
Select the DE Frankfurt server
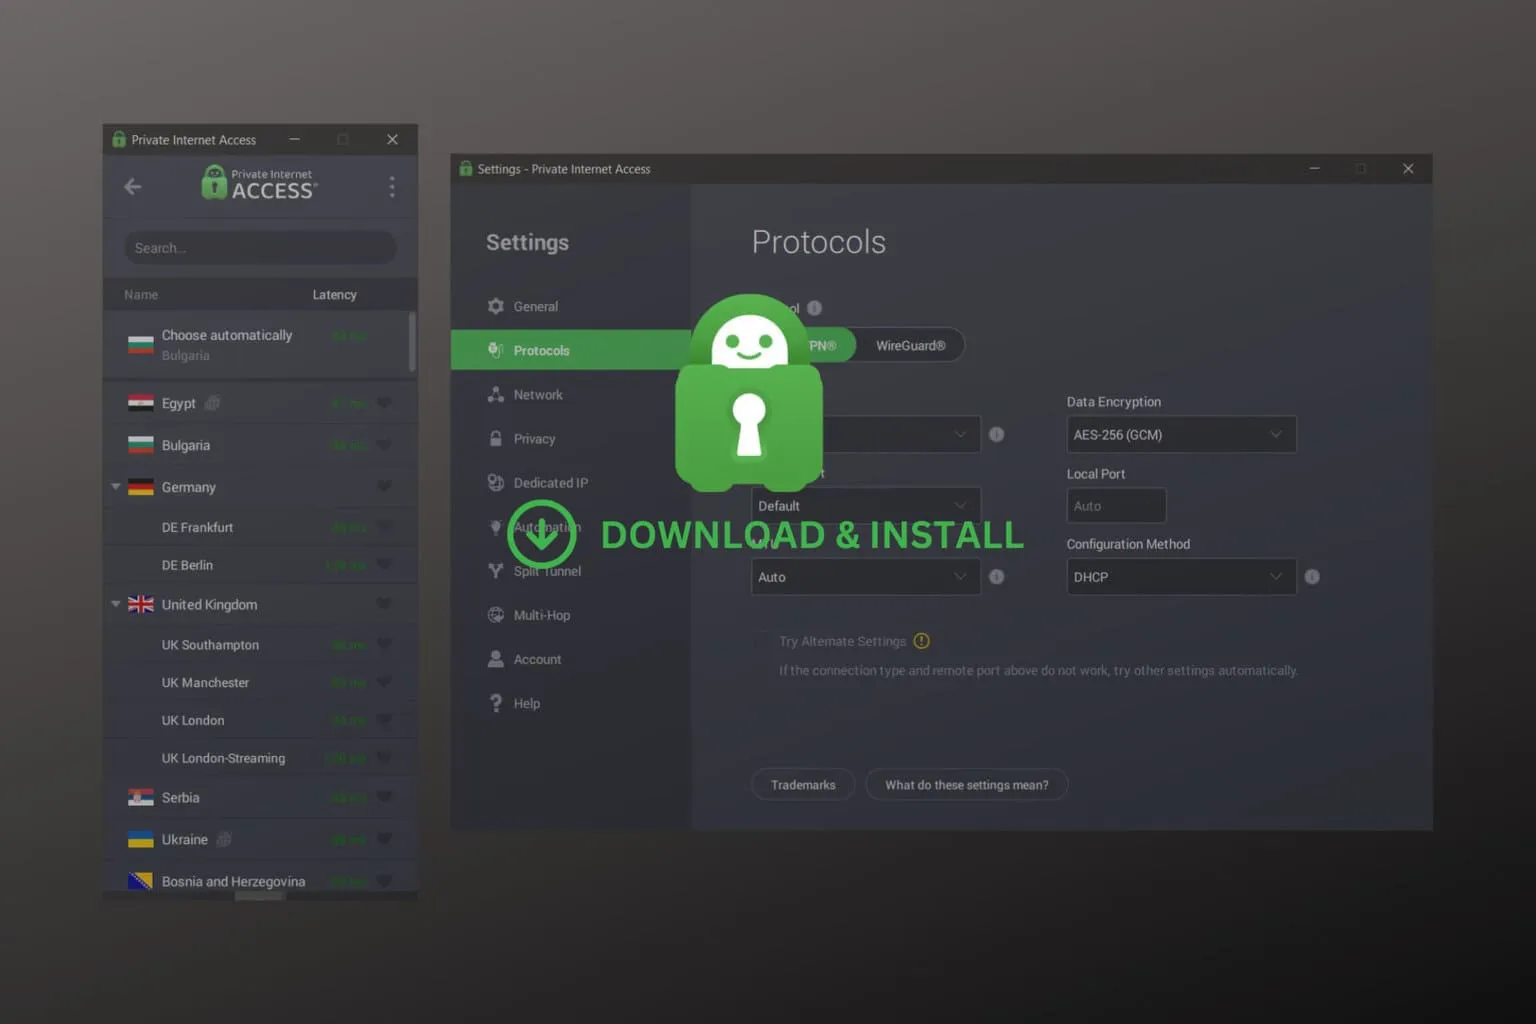point(260,527)
